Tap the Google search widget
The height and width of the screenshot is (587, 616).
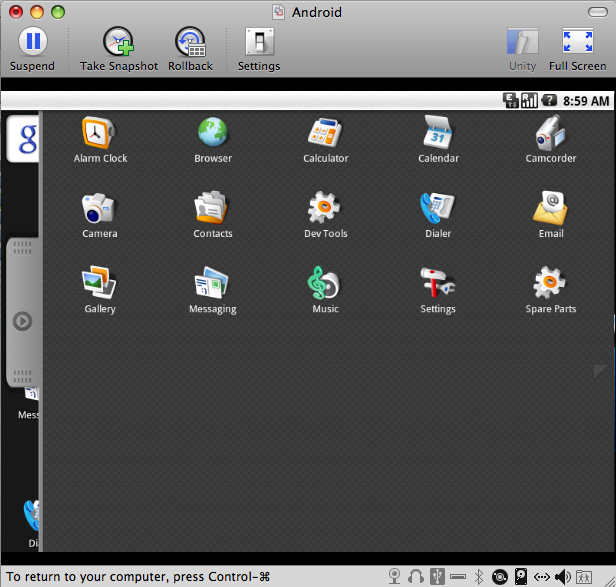23,139
